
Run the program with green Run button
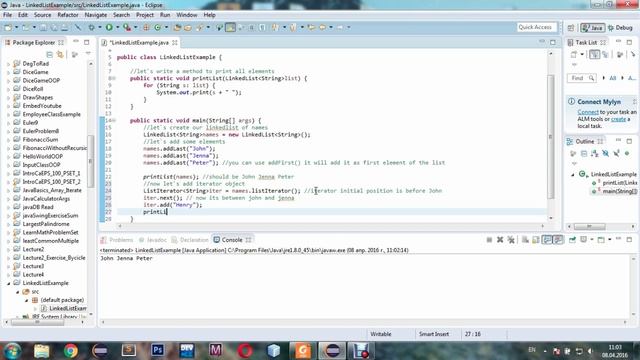click(x=109, y=27)
